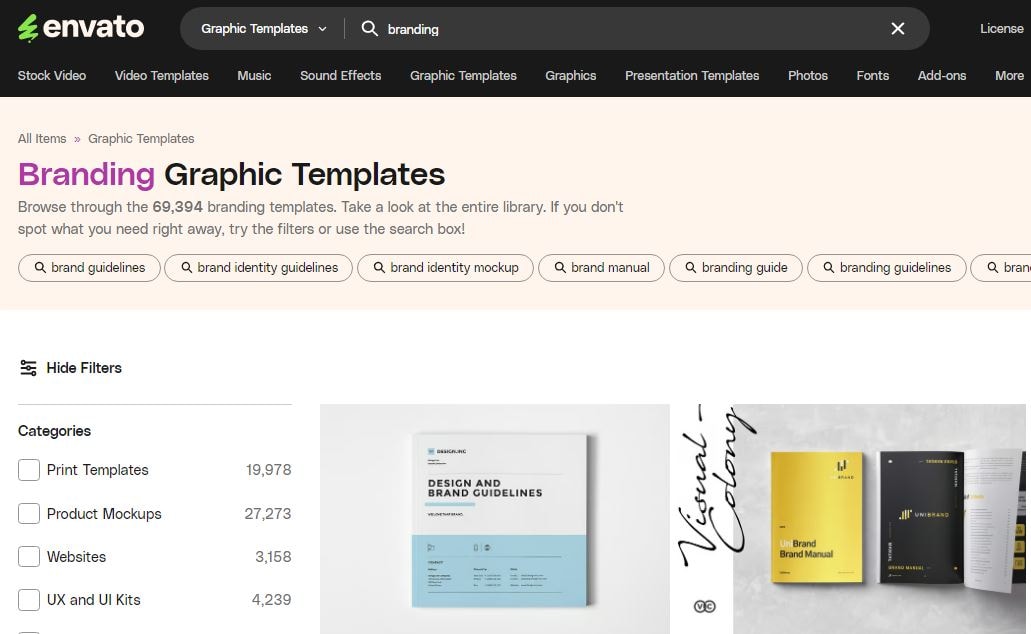This screenshot has width=1031, height=634.
Task: Click magnifier icon in brand identity guidelines chip
Action: [x=187, y=268]
